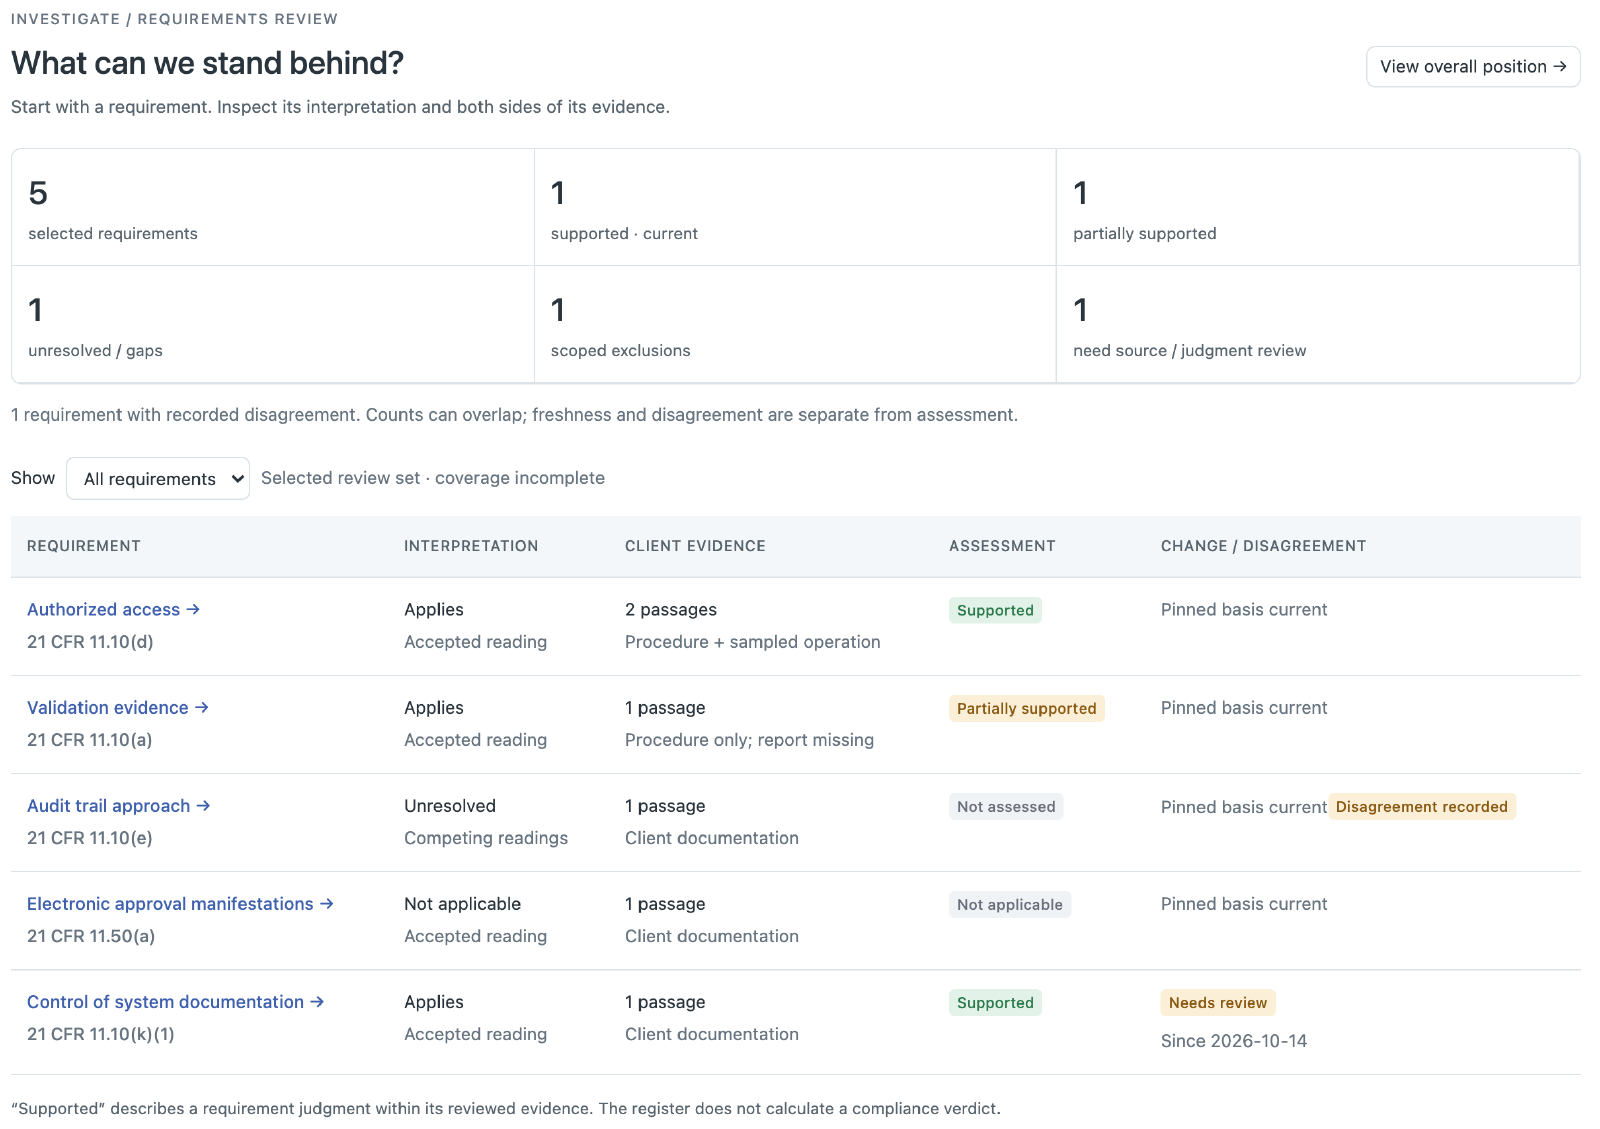Image resolution: width=1600 pixels, height=1129 pixels.
Task: Click the Not applicable assessment badge
Action: pyautogui.click(x=1009, y=904)
